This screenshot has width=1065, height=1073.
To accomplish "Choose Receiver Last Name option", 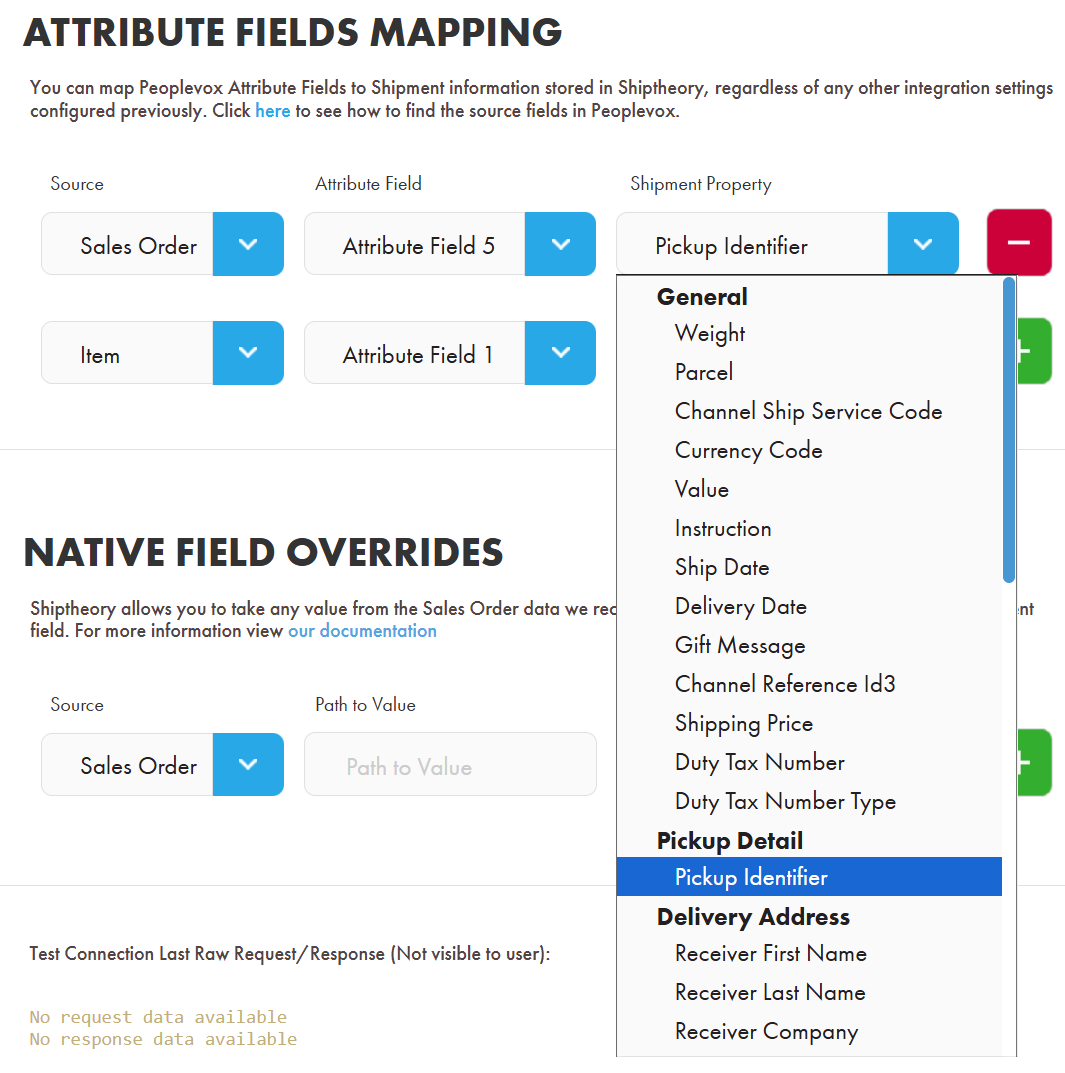I will click(809, 992).
